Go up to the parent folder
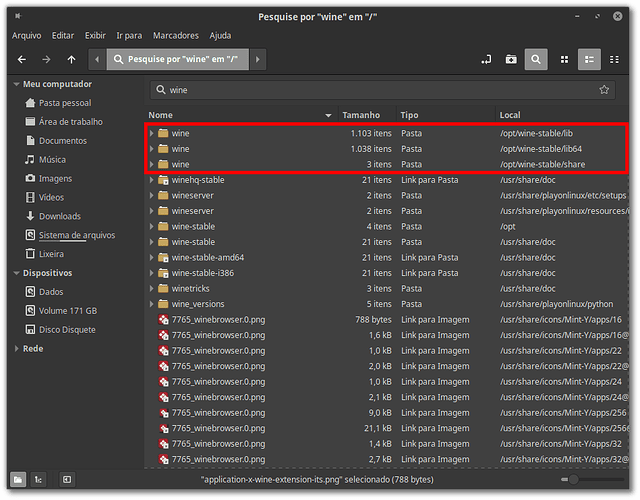This screenshot has width=640, height=500. tap(71, 60)
